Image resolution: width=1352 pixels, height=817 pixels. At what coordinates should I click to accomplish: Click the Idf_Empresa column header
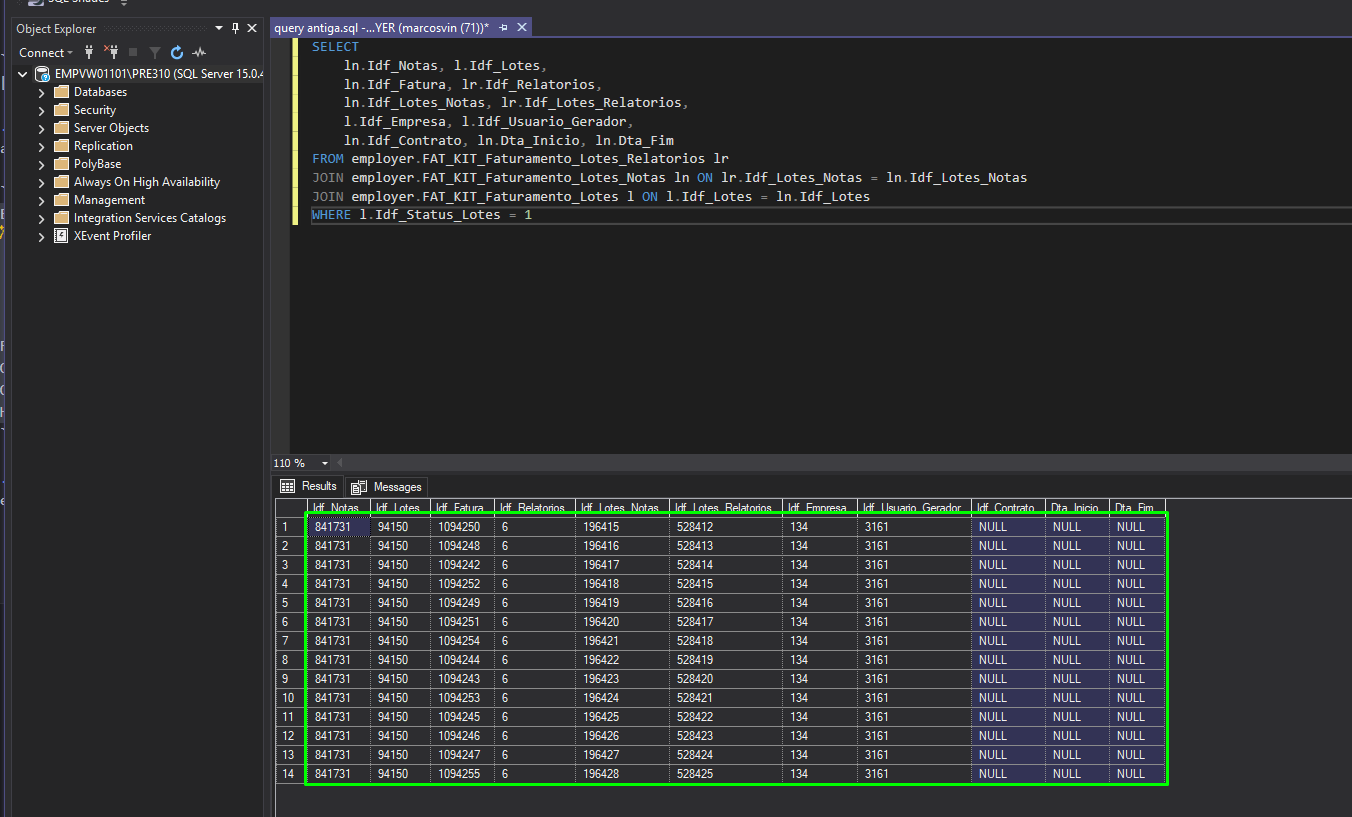point(819,508)
